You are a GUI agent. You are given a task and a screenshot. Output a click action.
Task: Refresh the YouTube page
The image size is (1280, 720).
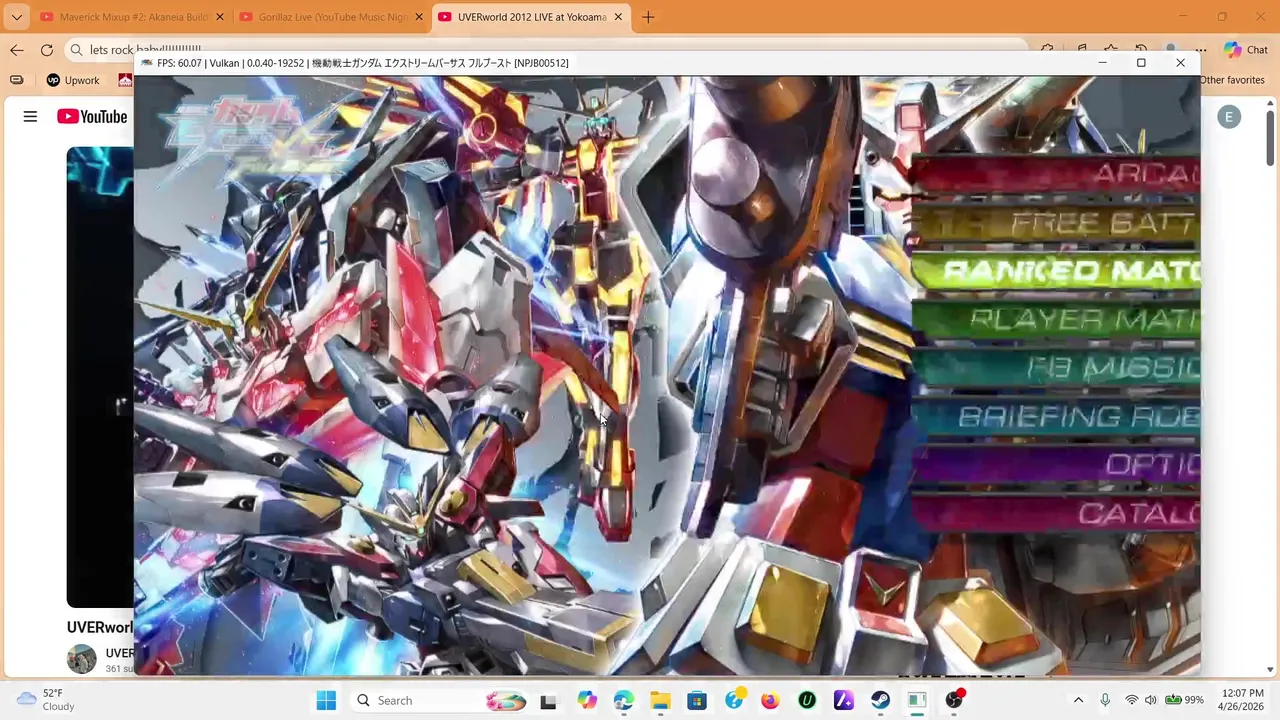coord(47,50)
